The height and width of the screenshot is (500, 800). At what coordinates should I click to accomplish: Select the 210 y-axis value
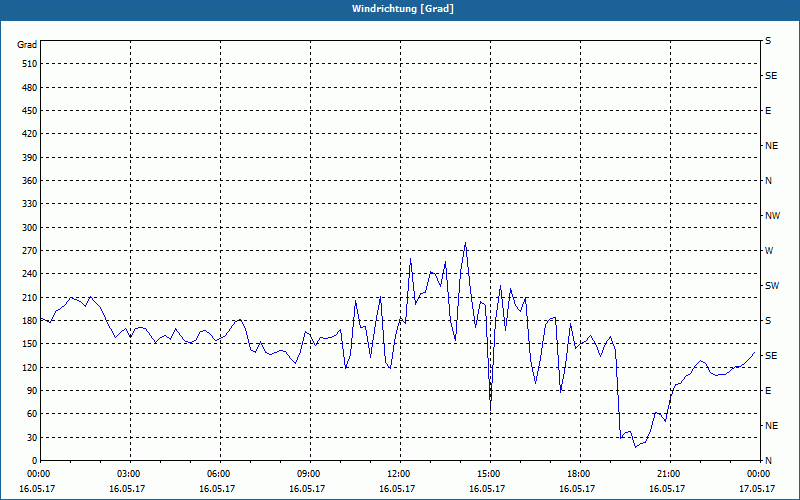[x=29, y=297]
